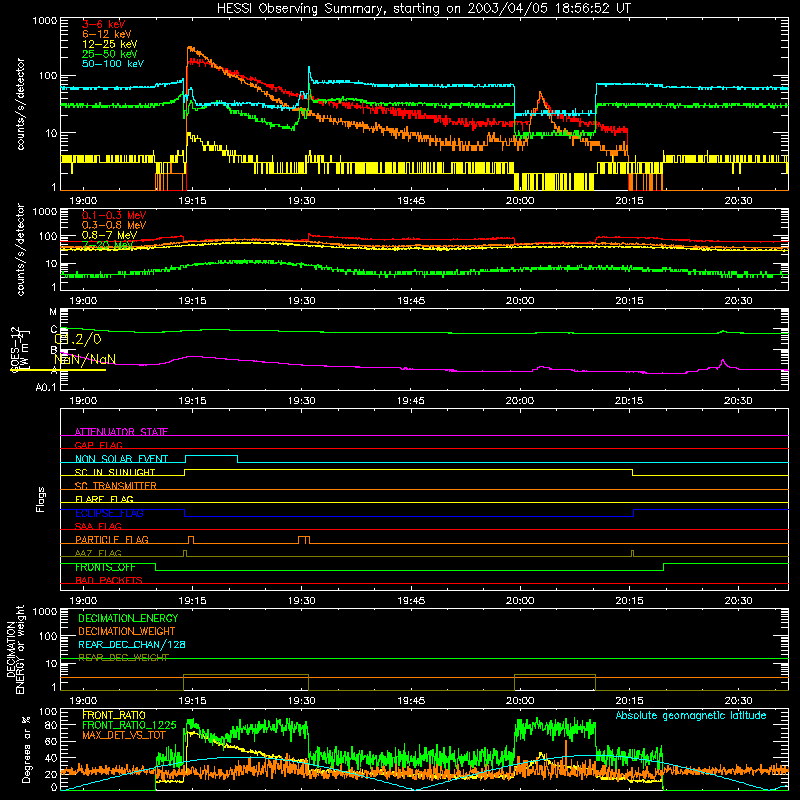This screenshot has width=800, height=800.
Task: Select the PARTICLE_FLAG label
Action: (112, 539)
